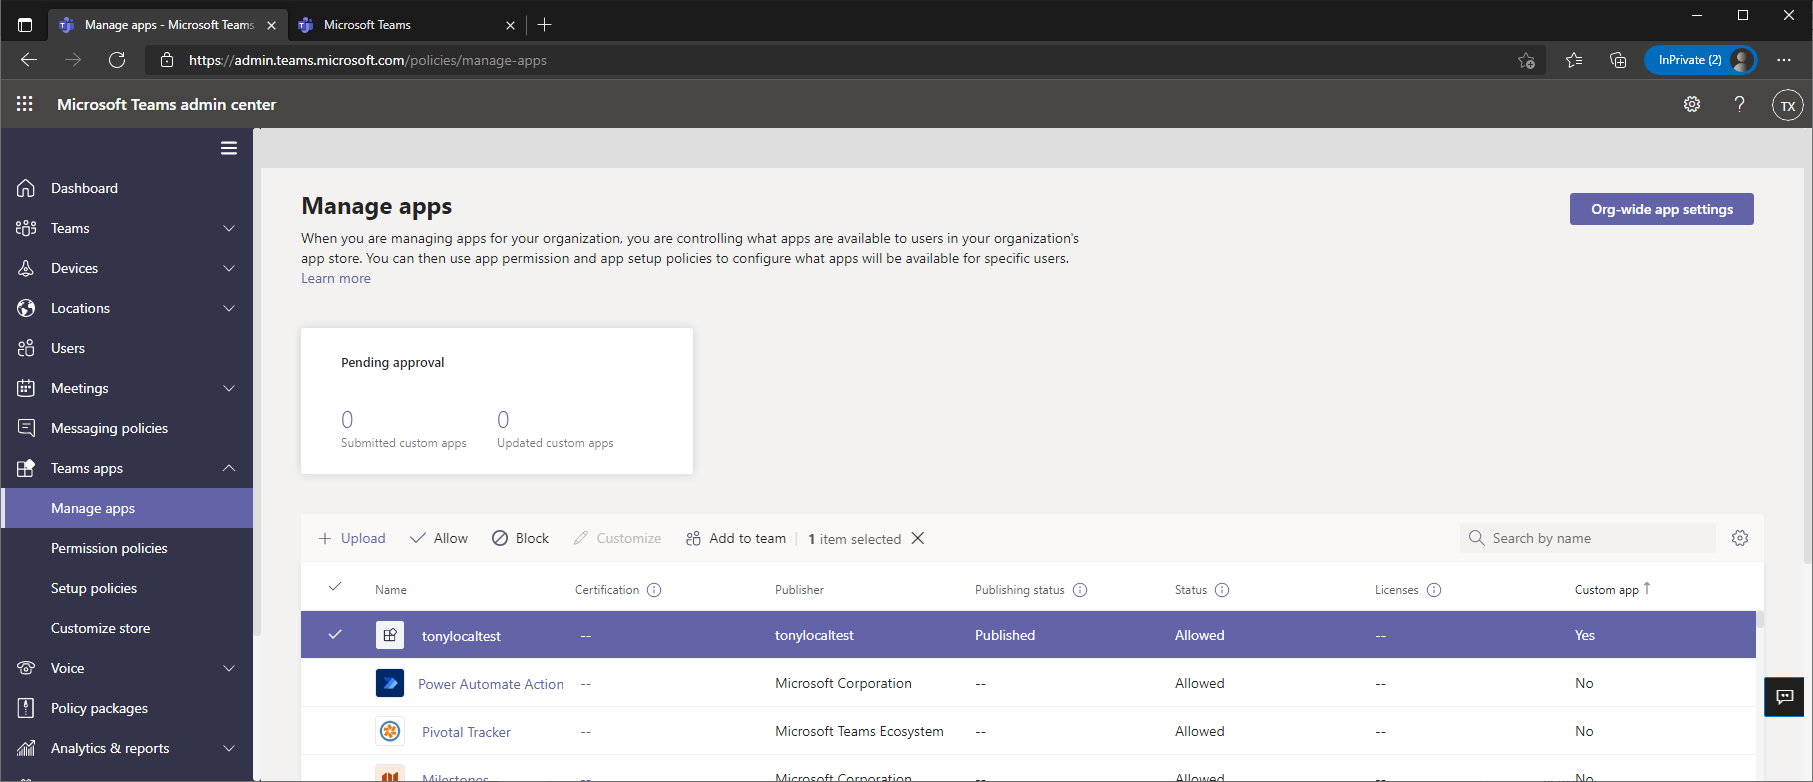Screen dimensions: 1813x782
Task: Click the Users icon in sidebar
Action: pyautogui.click(x=26, y=348)
